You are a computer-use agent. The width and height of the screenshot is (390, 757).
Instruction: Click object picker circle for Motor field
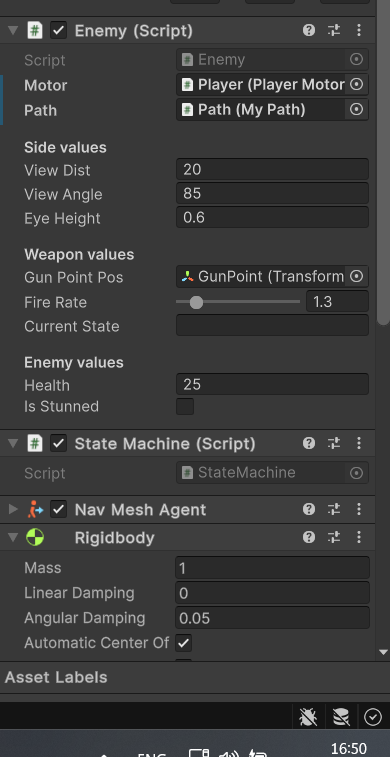(x=356, y=84)
